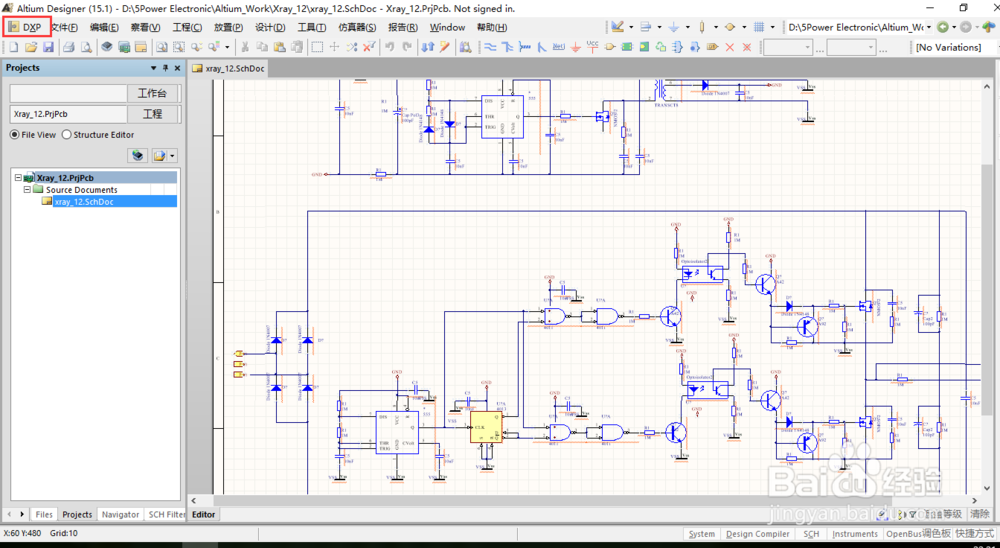Viewport: 1000px width, 548px height.
Task: Select the Place Bus tool
Action: 508,47
